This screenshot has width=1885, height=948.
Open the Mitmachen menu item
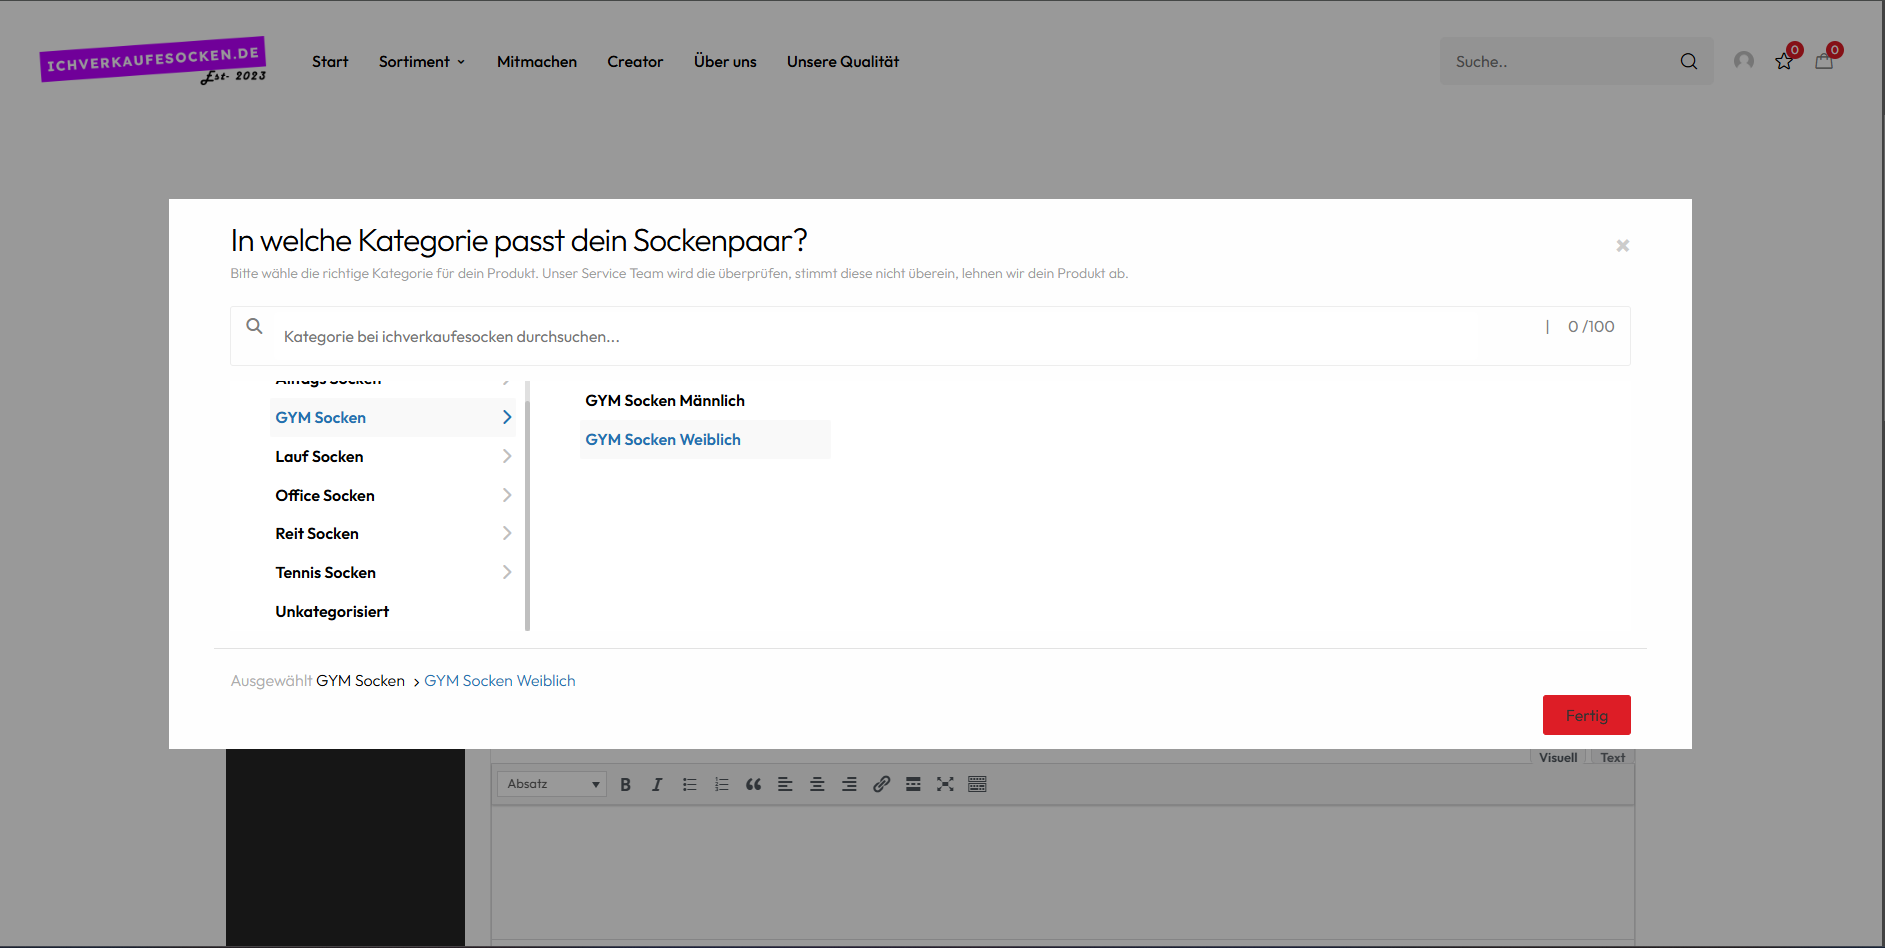pos(536,62)
